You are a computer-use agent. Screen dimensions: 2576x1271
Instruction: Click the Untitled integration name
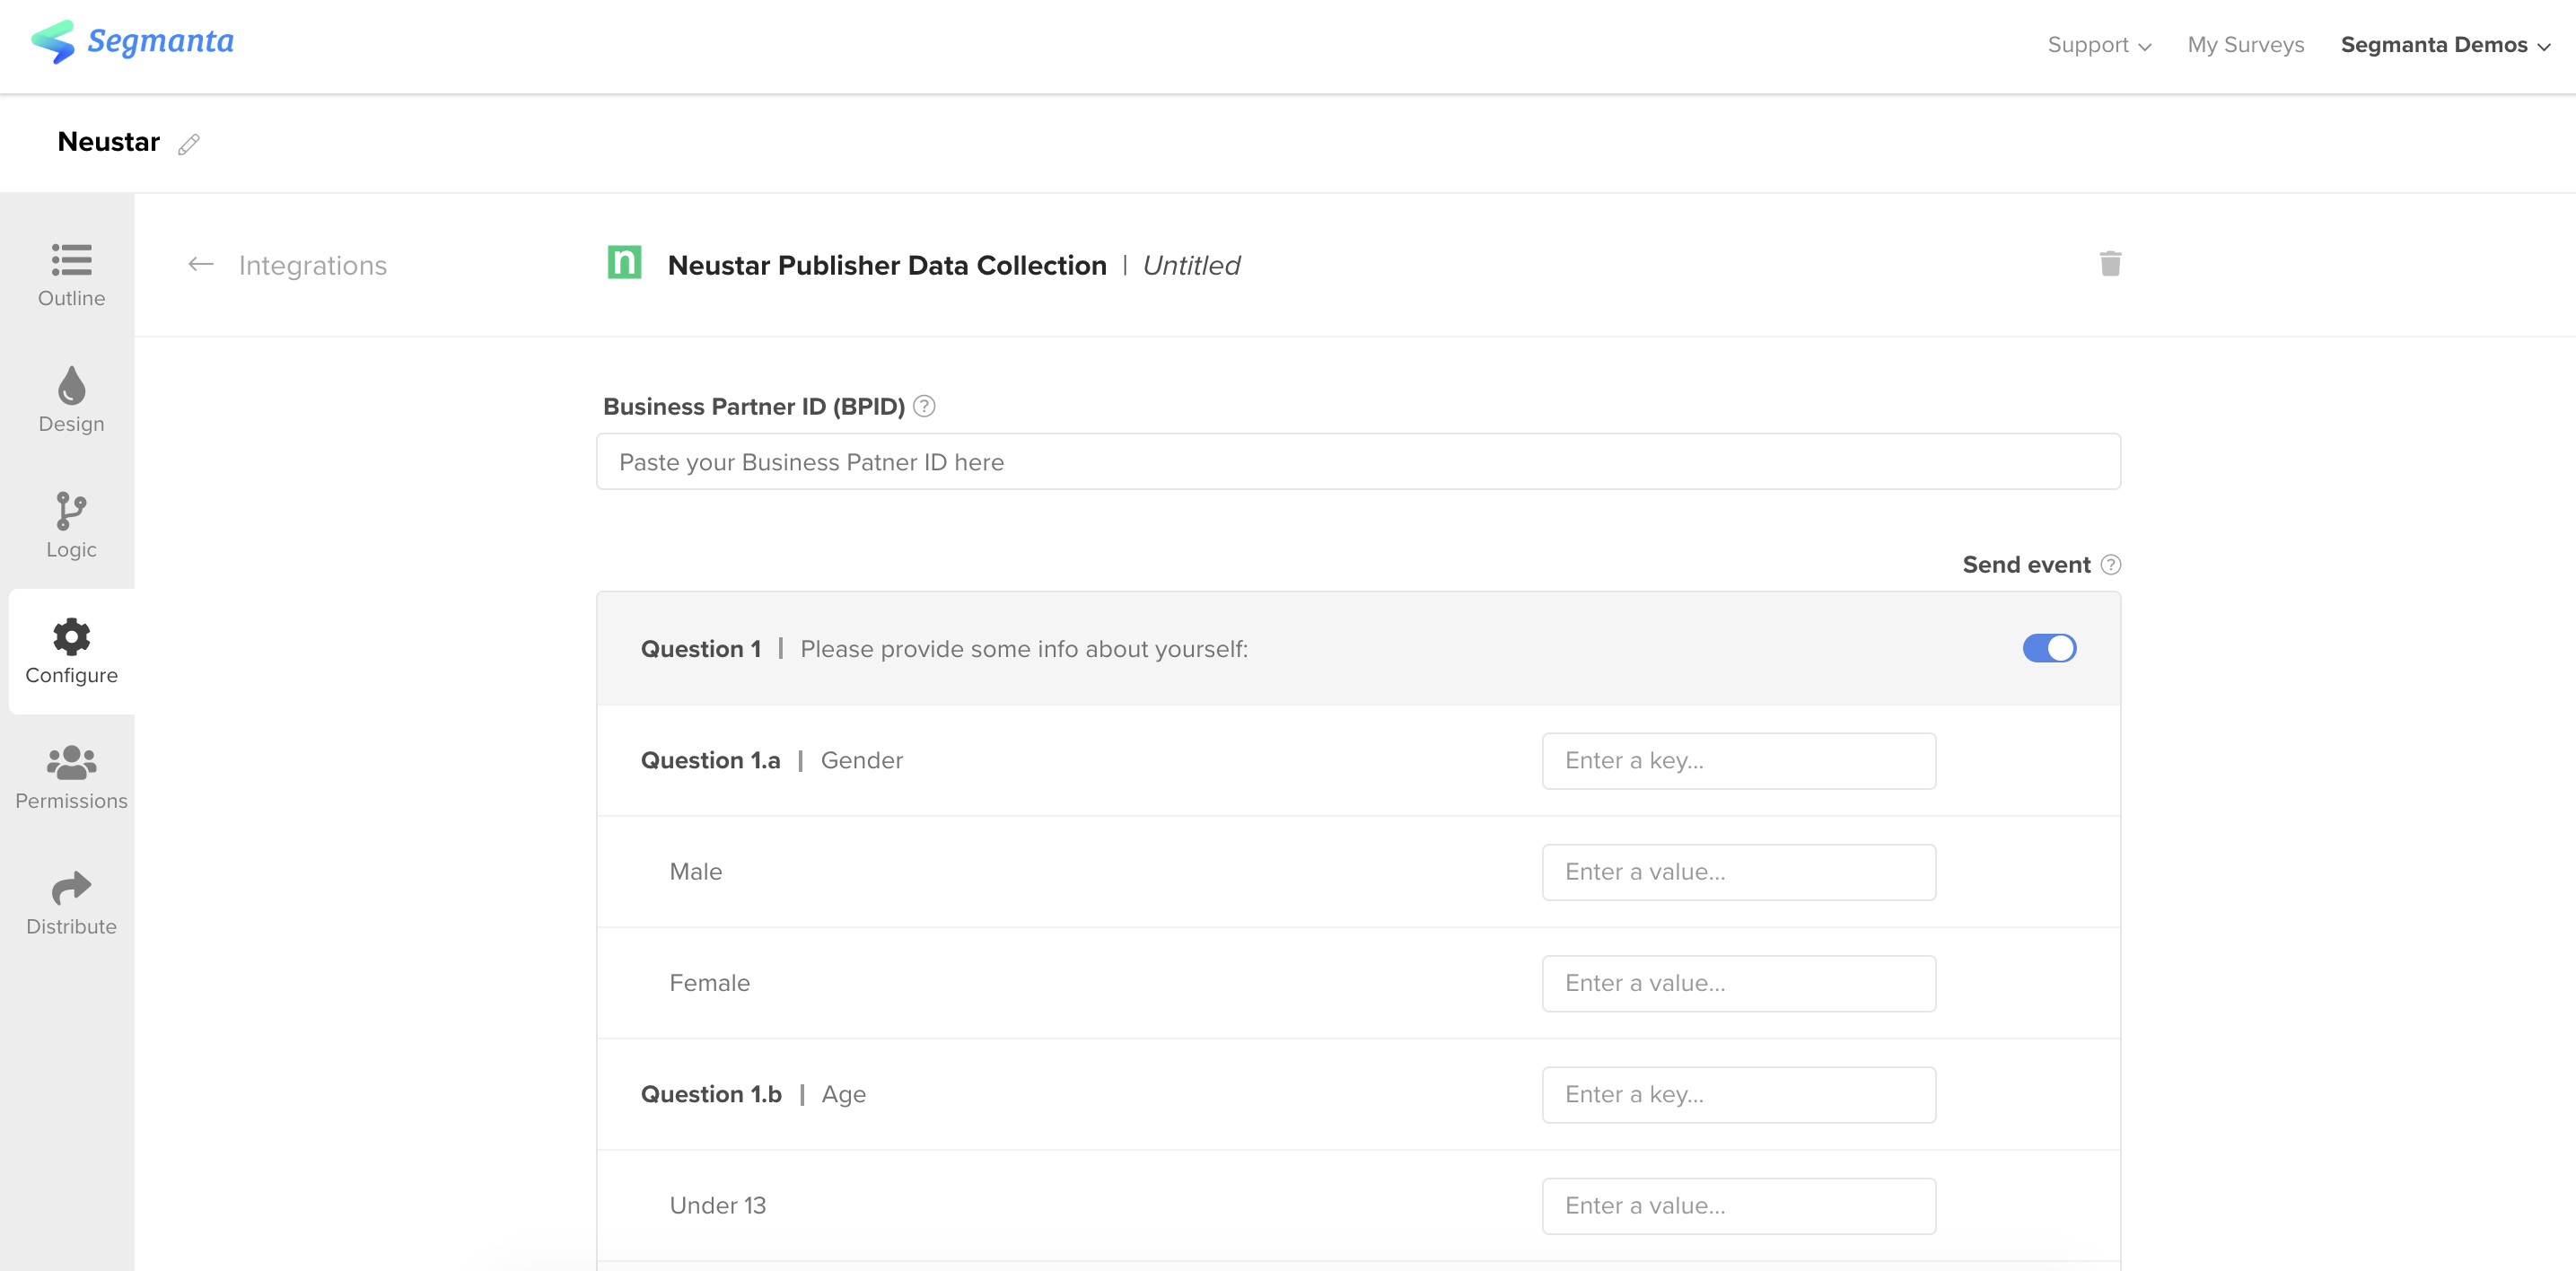(1191, 265)
